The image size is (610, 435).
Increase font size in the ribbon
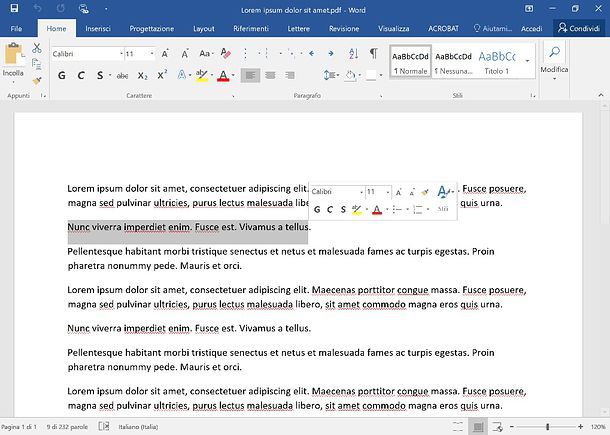tap(165, 54)
